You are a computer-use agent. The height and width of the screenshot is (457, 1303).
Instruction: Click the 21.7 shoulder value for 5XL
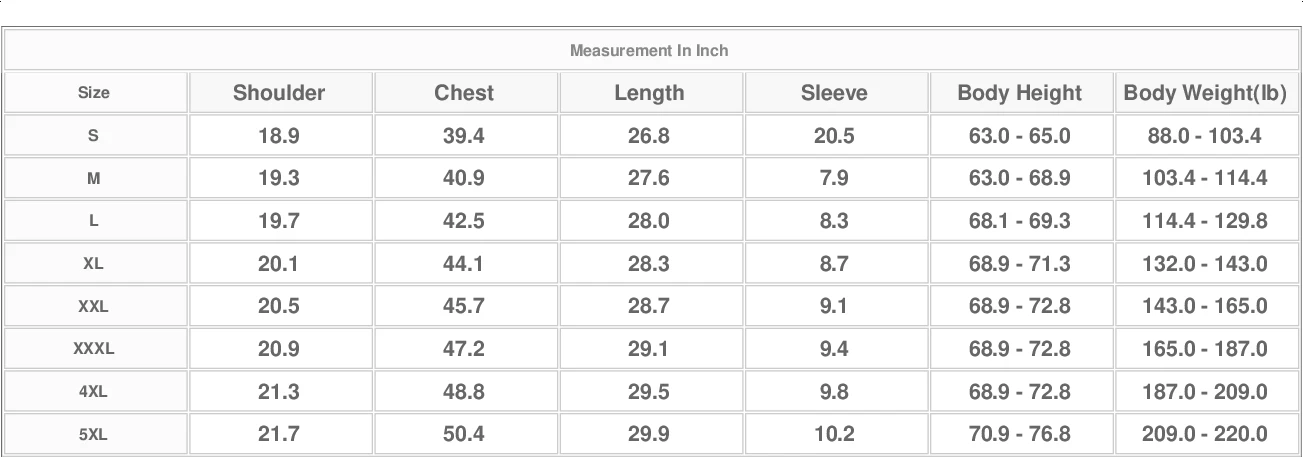(x=279, y=434)
